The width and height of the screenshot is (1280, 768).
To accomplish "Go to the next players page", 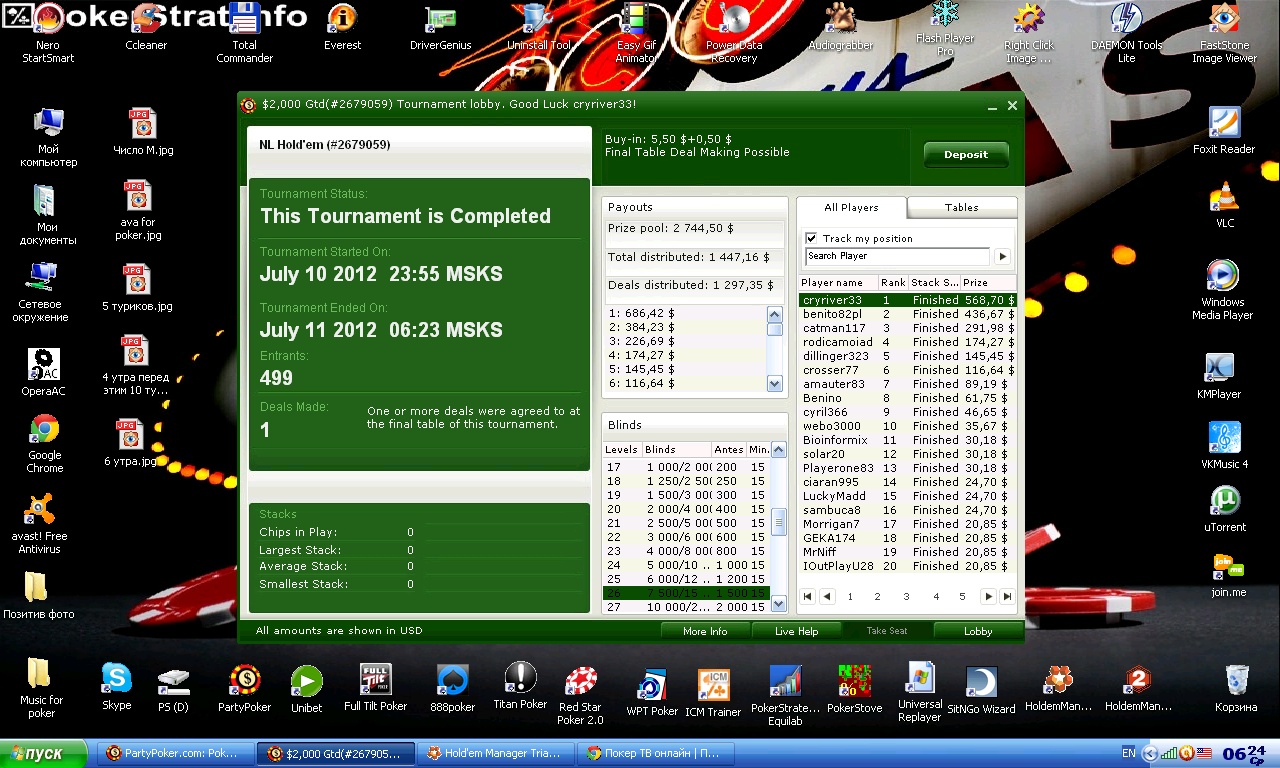I will (x=988, y=597).
